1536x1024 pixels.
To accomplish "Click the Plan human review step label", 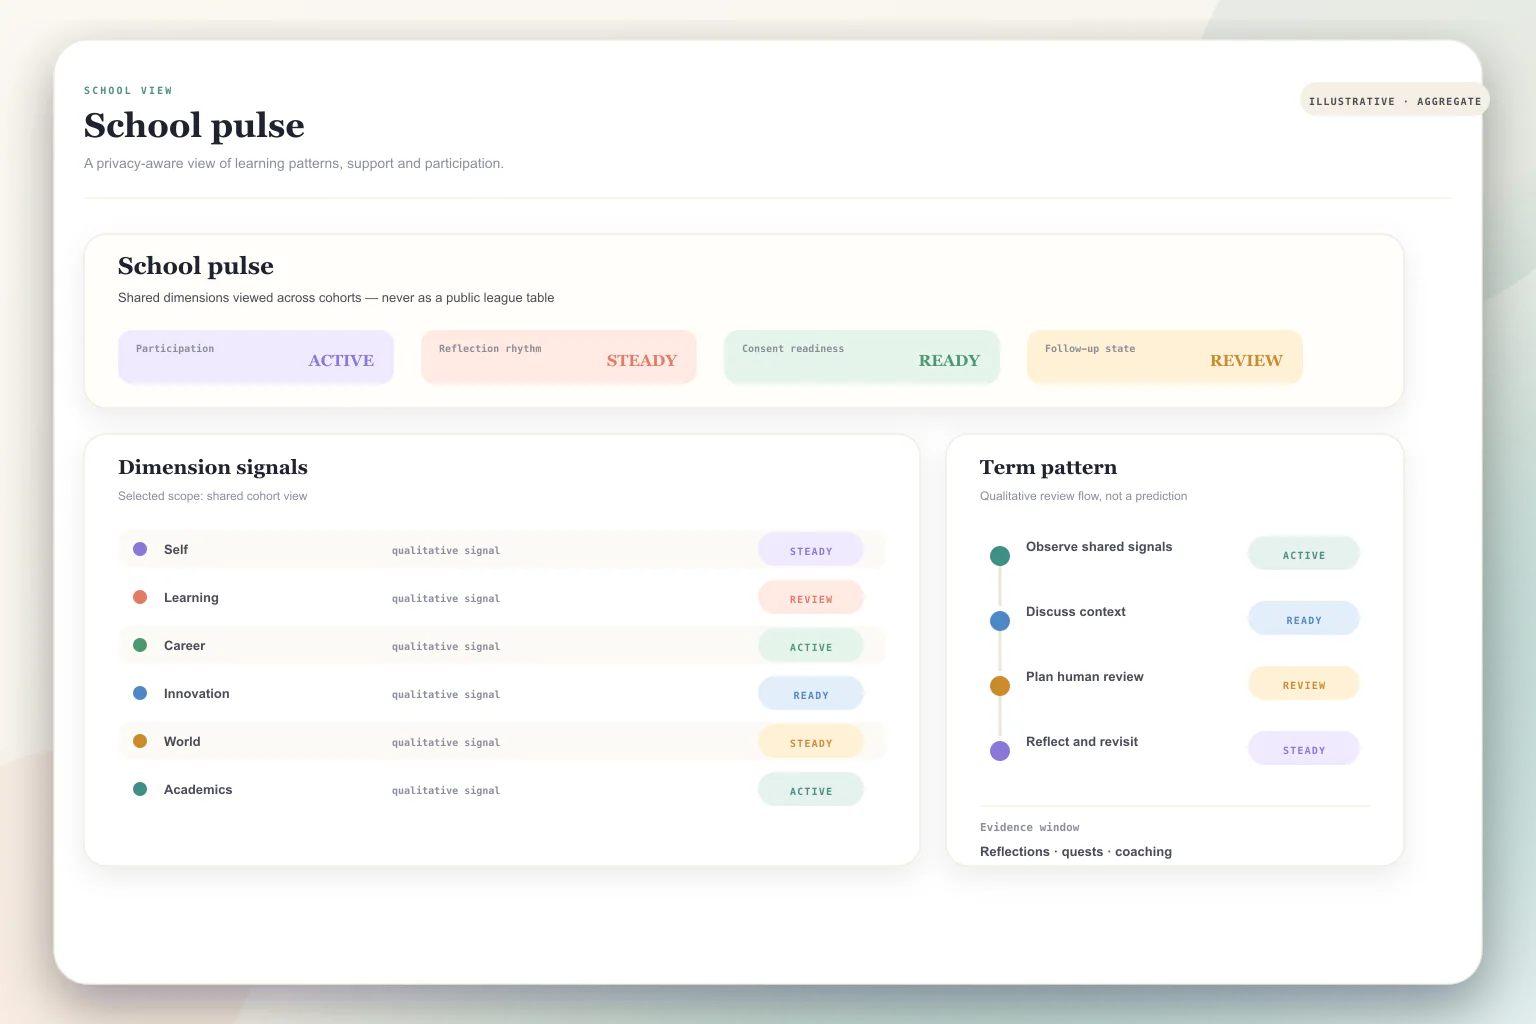I will [1085, 676].
